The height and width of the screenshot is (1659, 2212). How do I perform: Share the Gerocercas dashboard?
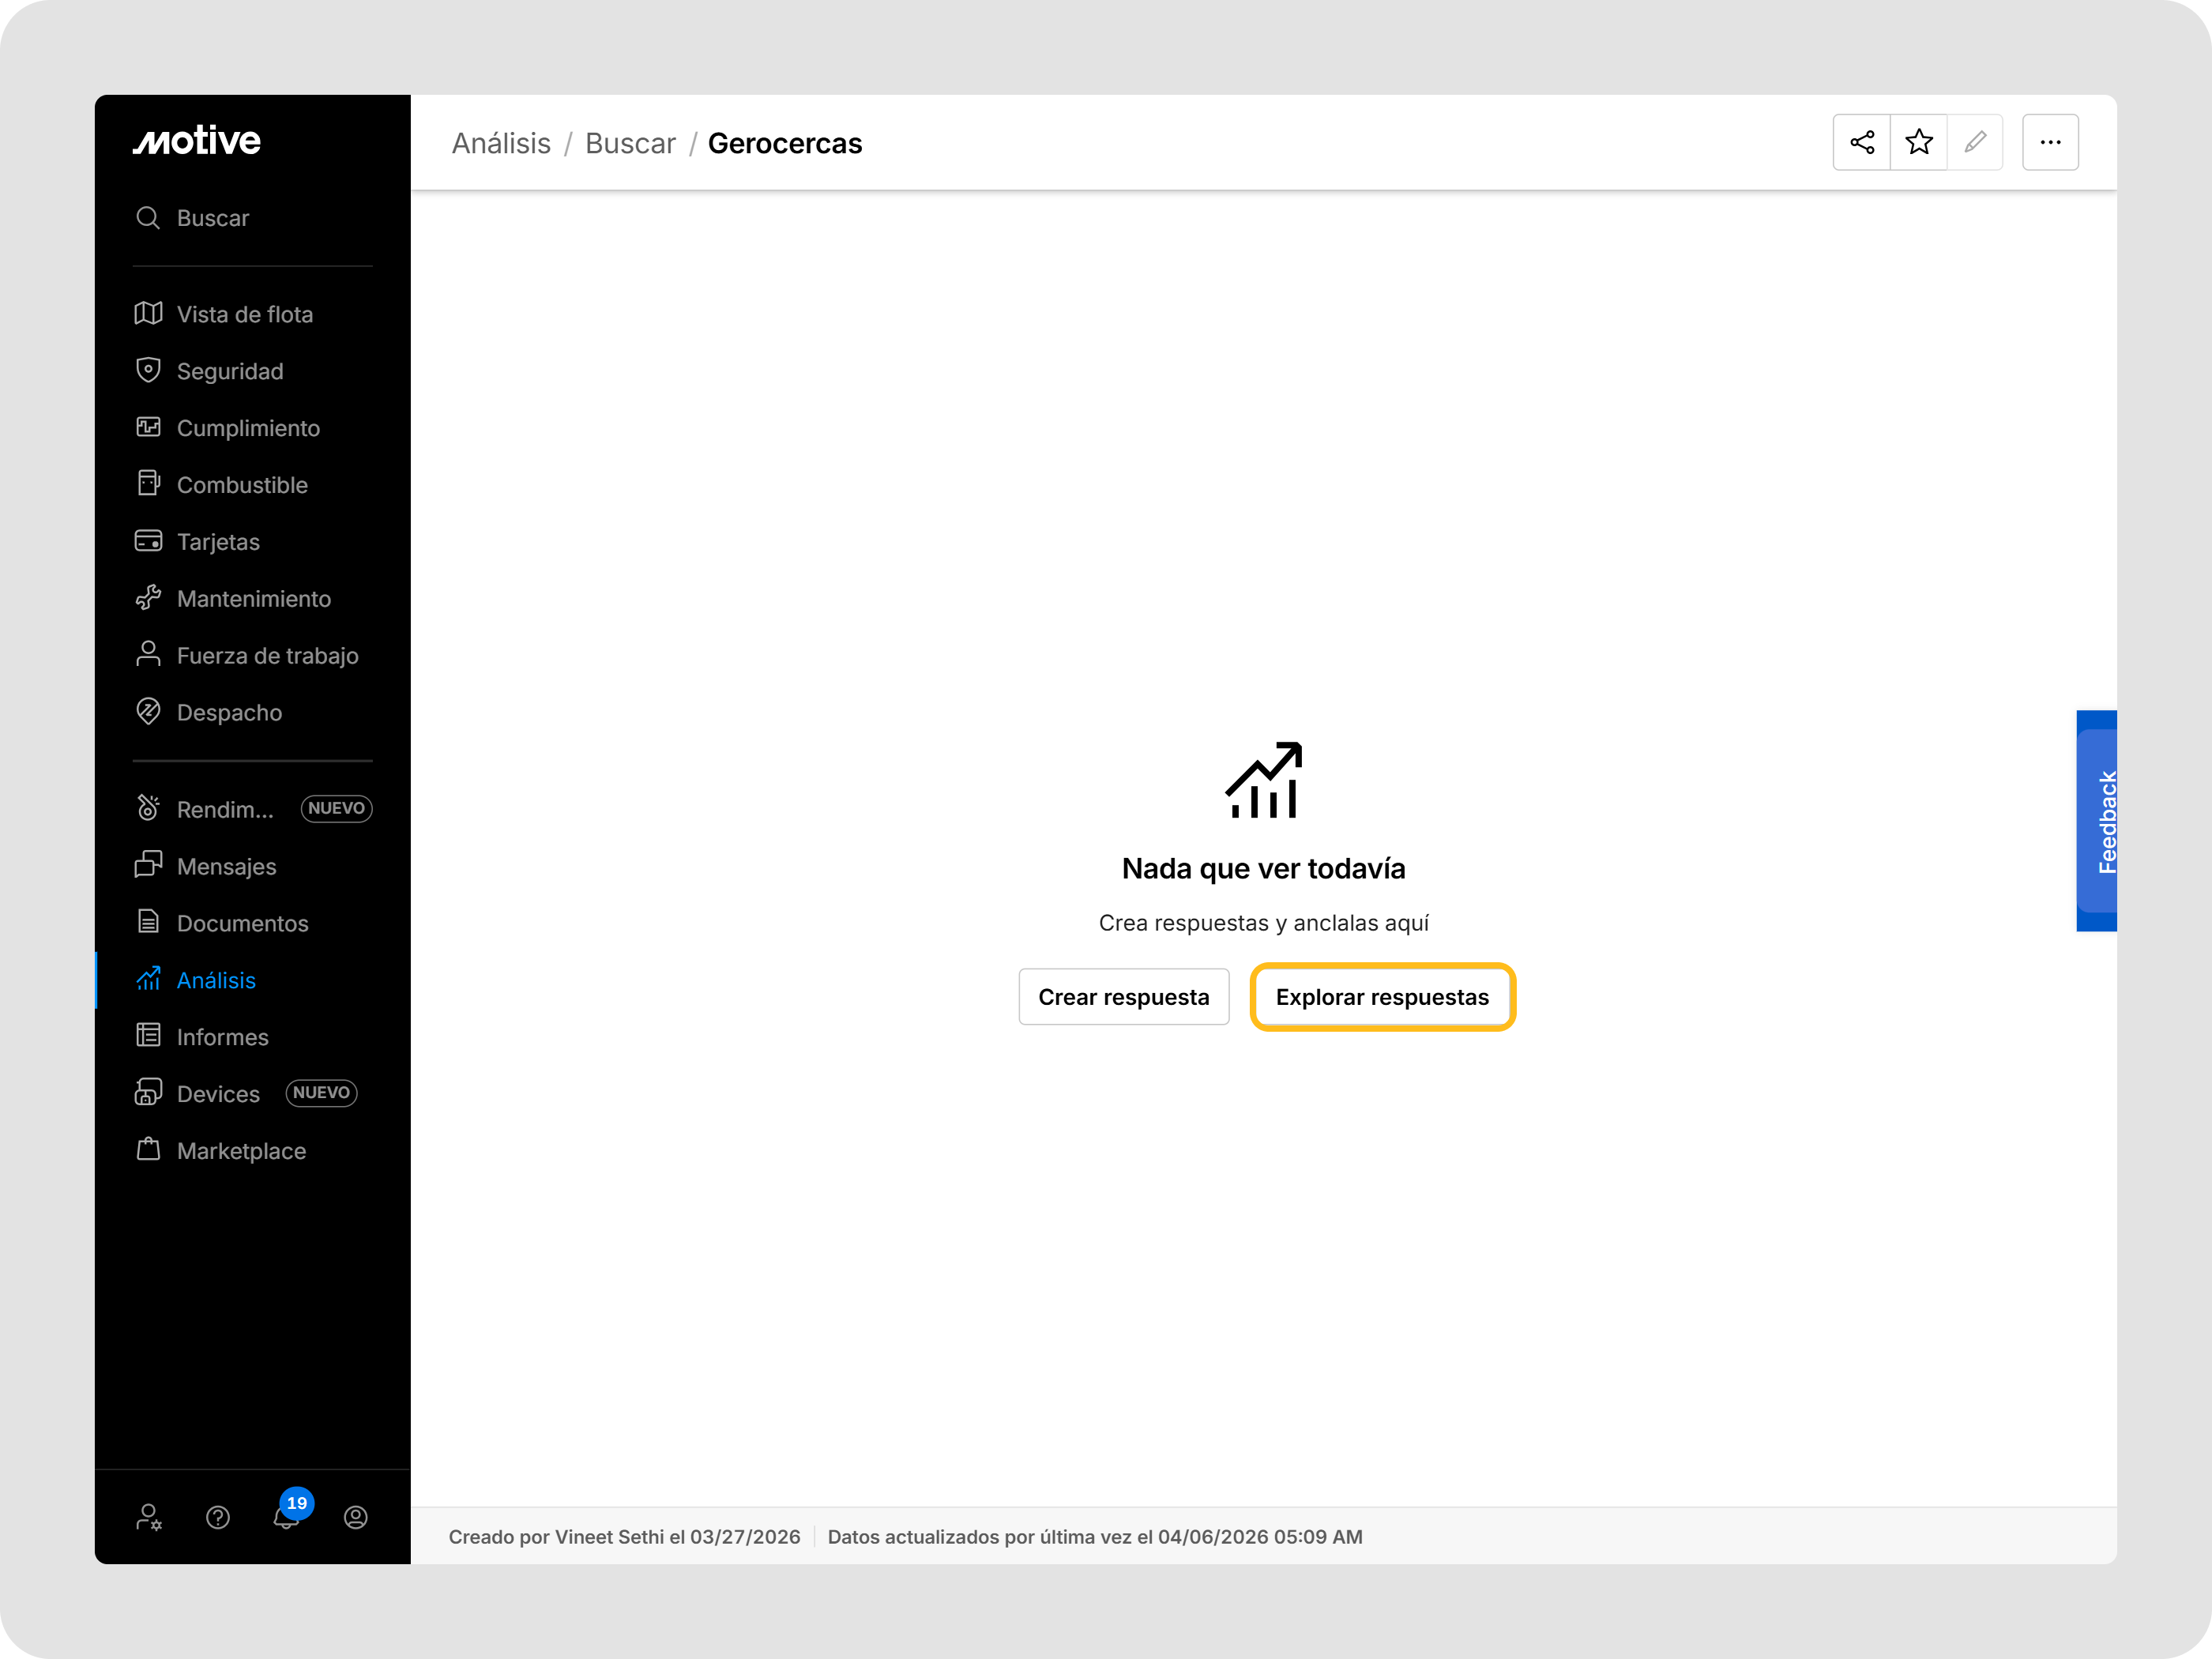pos(1862,142)
